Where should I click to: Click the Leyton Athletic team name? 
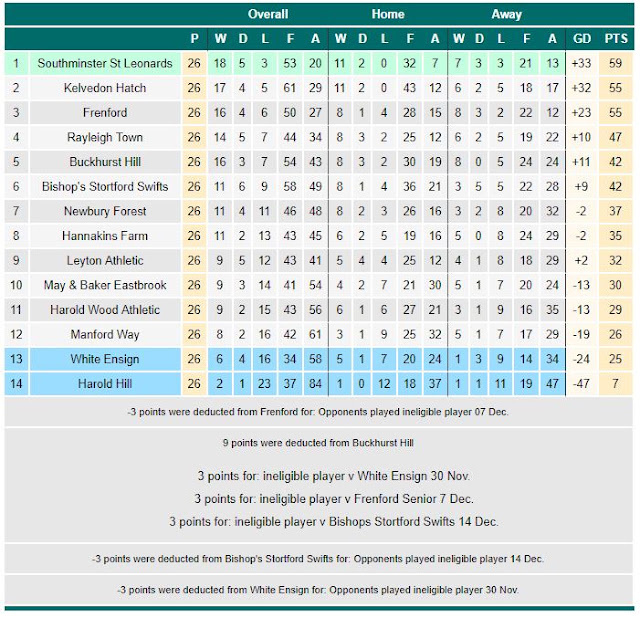pyautogui.click(x=105, y=260)
